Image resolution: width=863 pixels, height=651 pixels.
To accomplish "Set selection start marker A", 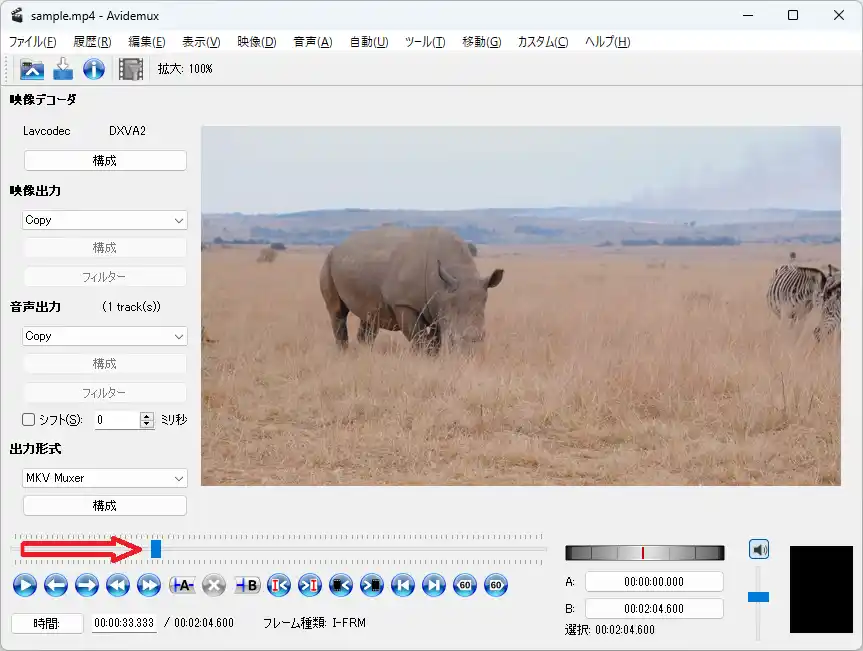I will pyautogui.click(x=182, y=586).
